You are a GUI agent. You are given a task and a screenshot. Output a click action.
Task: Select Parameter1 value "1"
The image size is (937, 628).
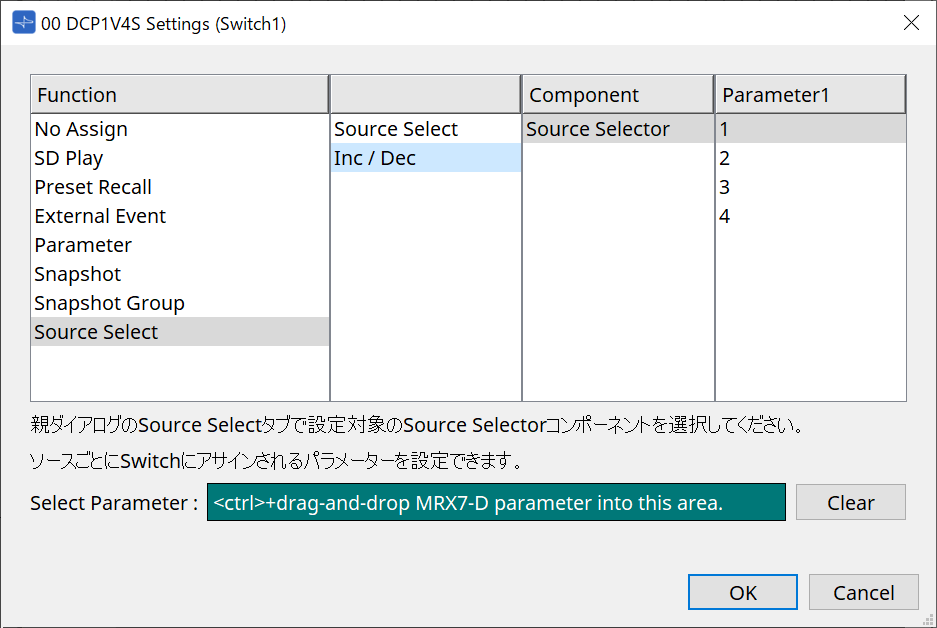[725, 129]
